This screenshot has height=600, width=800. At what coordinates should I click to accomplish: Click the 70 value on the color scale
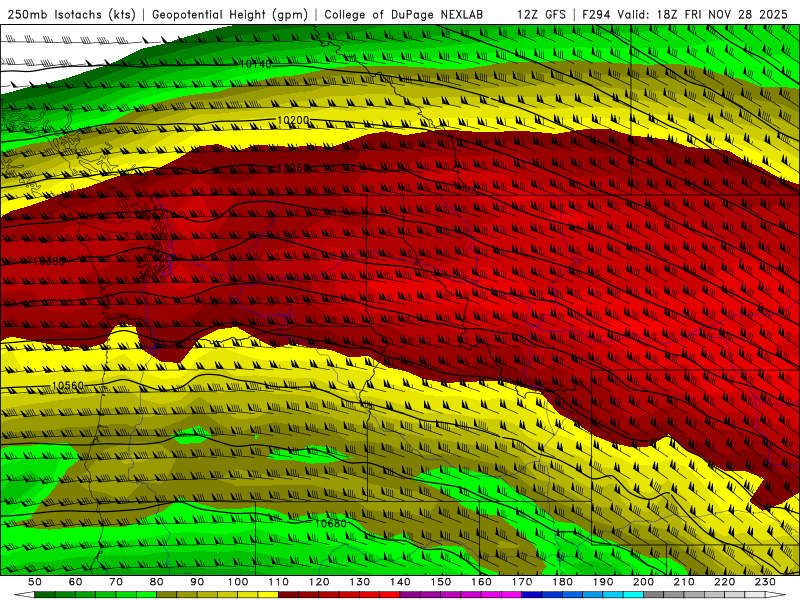[x=116, y=582]
